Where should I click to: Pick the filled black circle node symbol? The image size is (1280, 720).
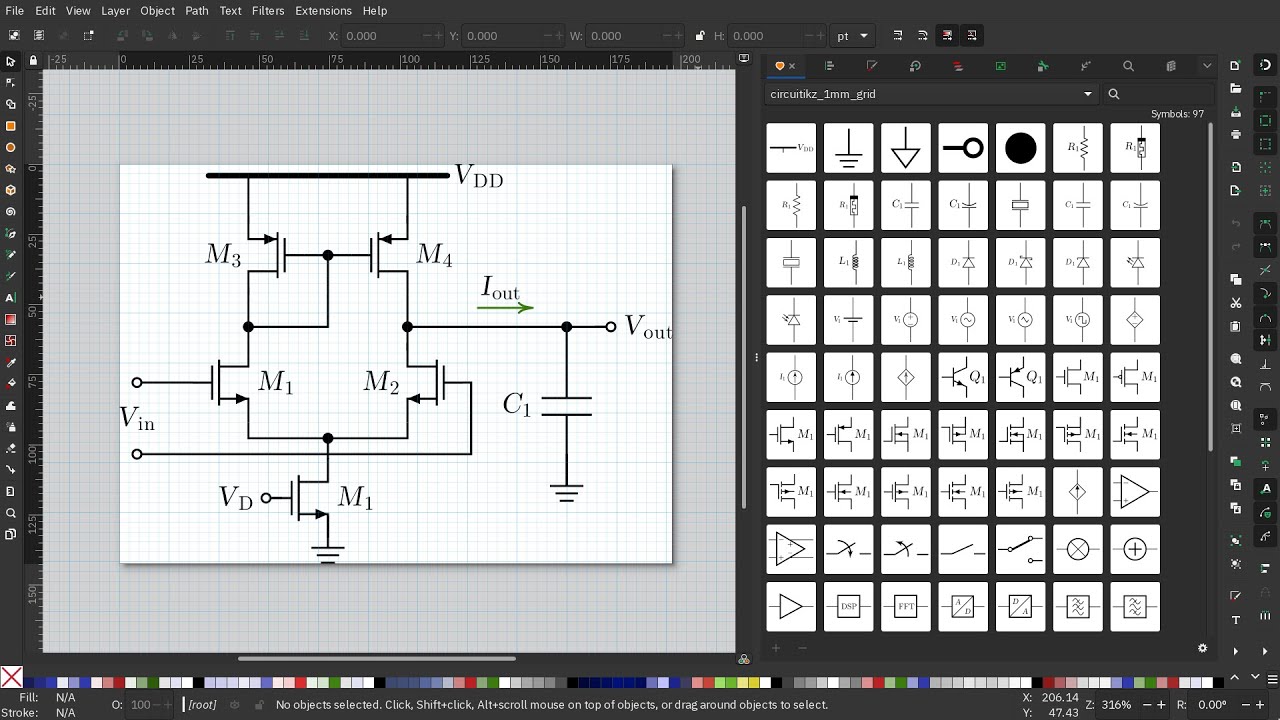1020,148
